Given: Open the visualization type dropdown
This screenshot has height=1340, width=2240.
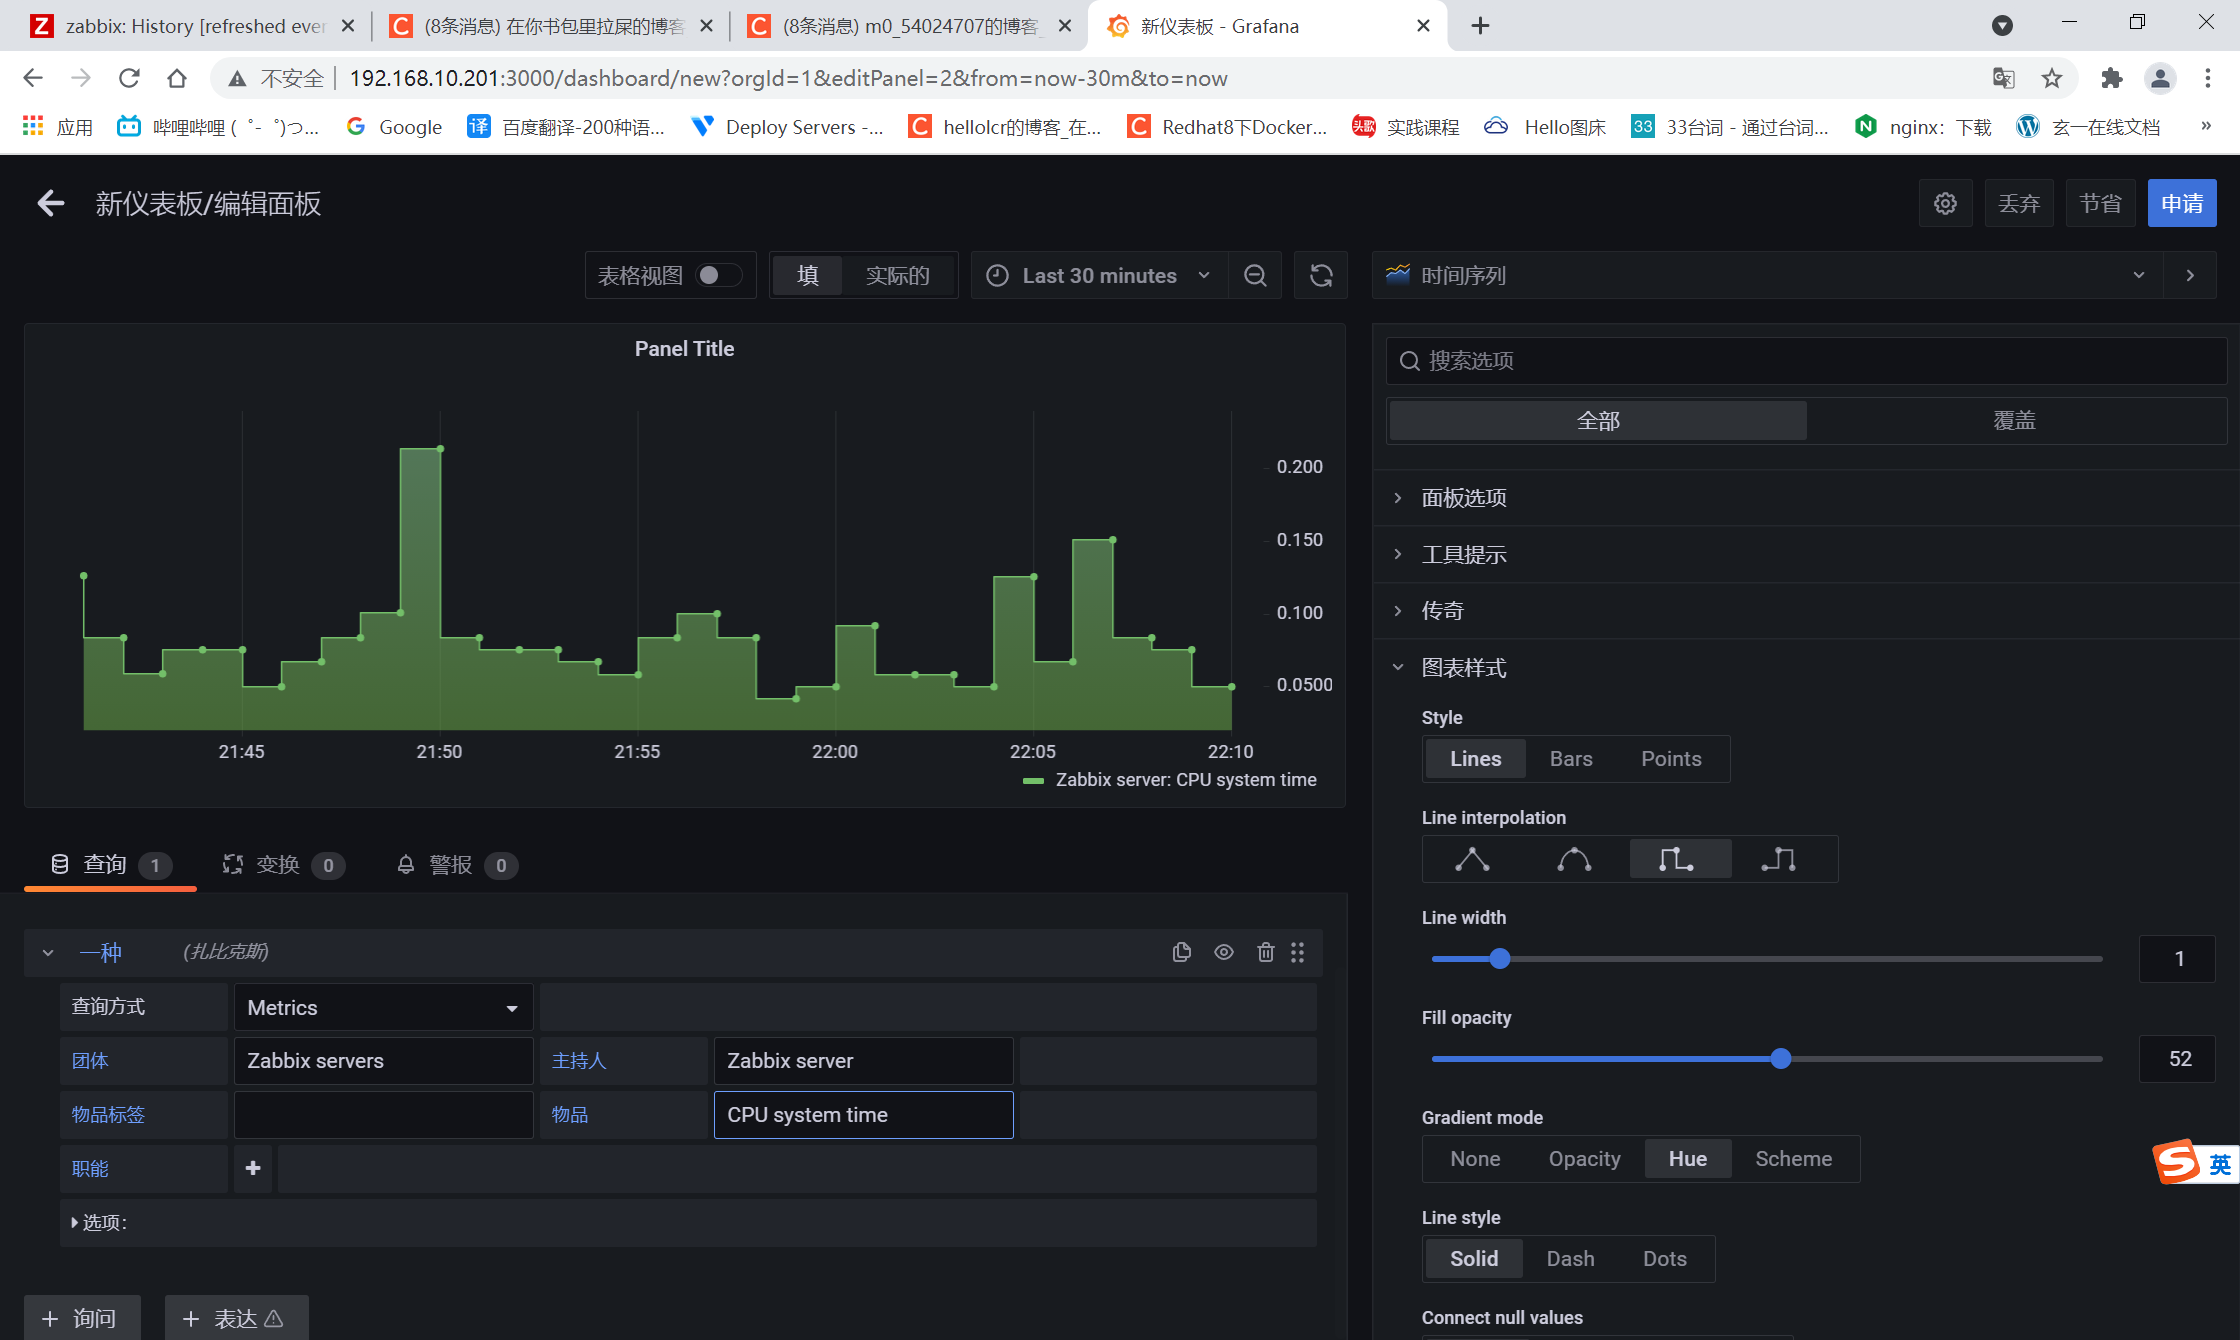Looking at the screenshot, I should click(1768, 275).
